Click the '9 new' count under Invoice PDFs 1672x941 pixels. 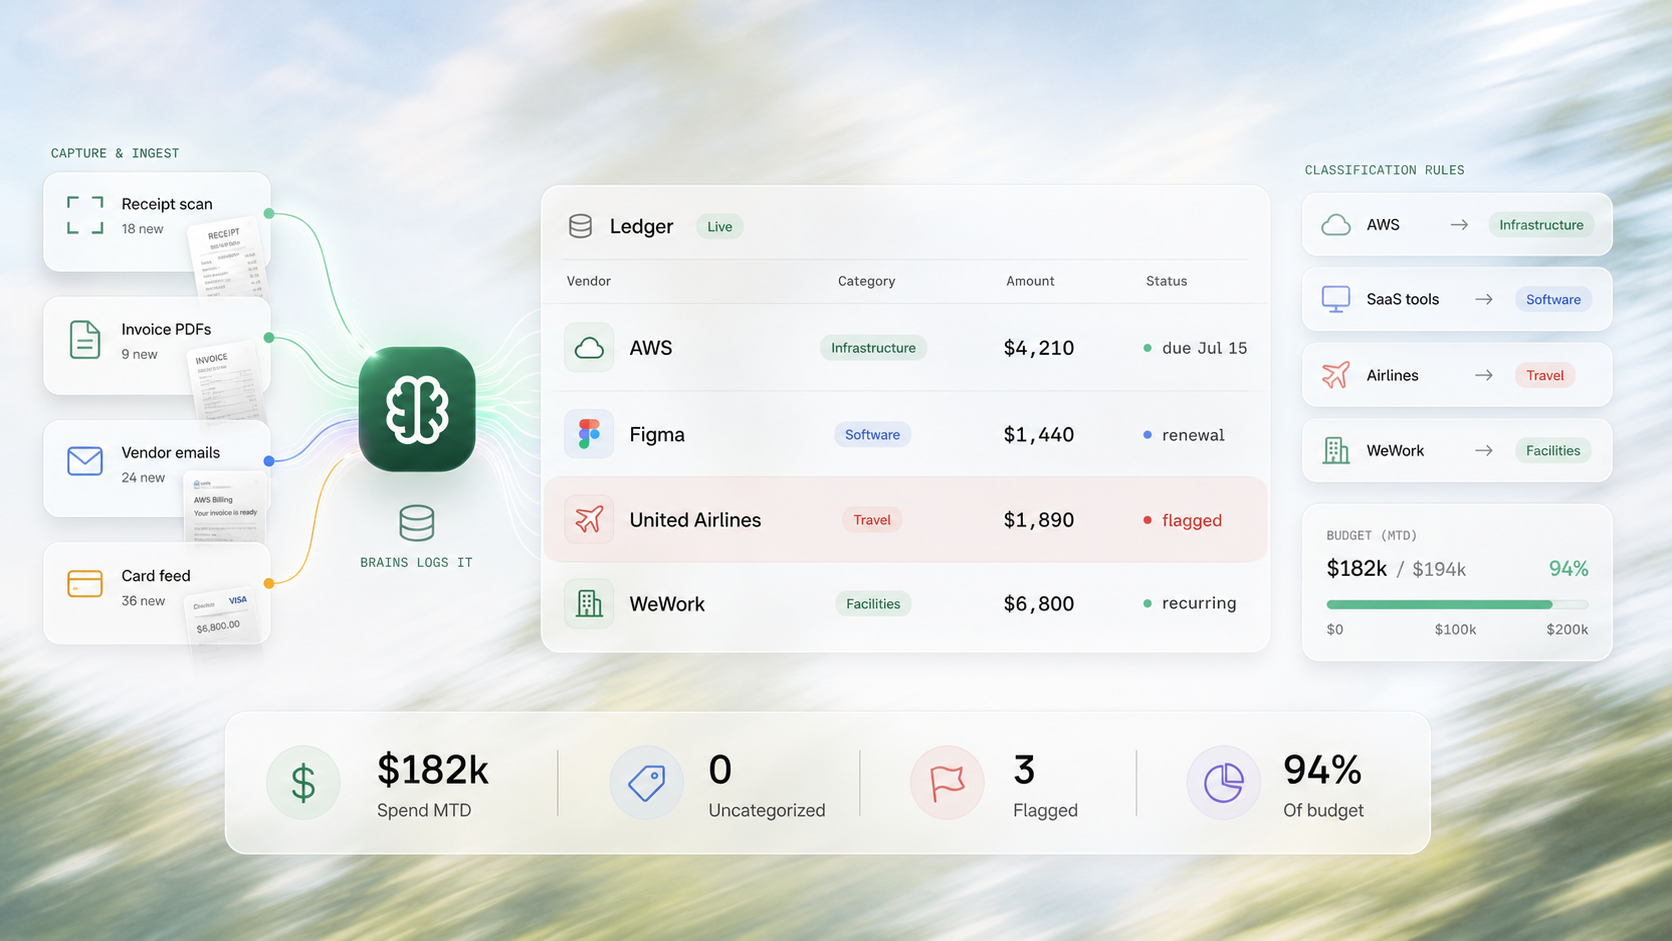[x=139, y=354]
